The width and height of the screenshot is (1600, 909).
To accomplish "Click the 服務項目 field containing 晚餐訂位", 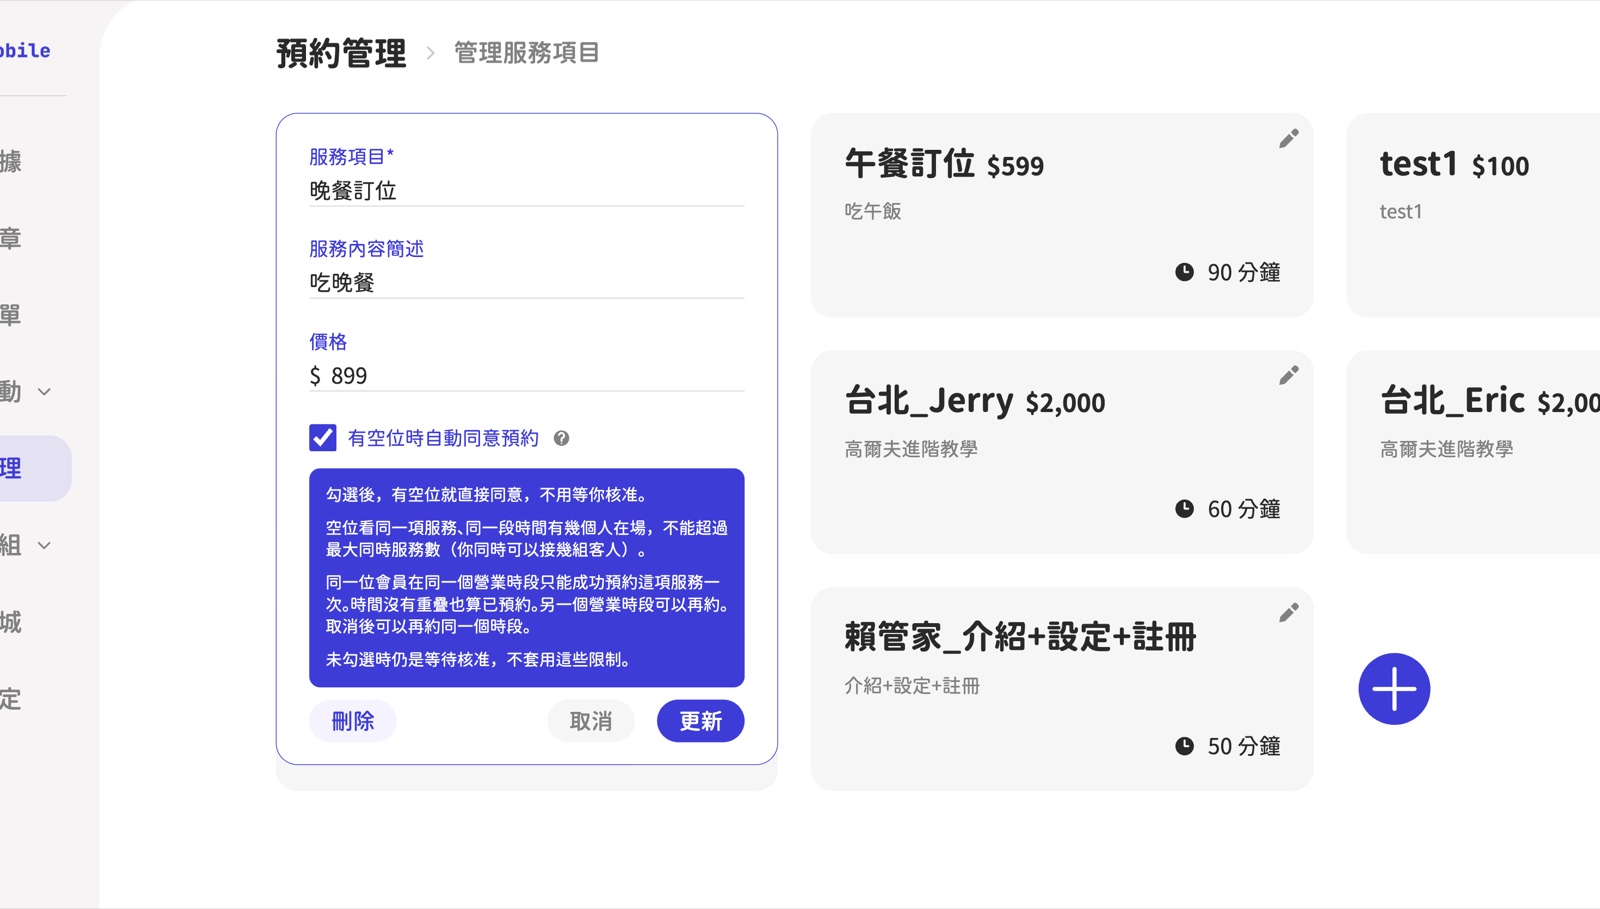I will (527, 191).
